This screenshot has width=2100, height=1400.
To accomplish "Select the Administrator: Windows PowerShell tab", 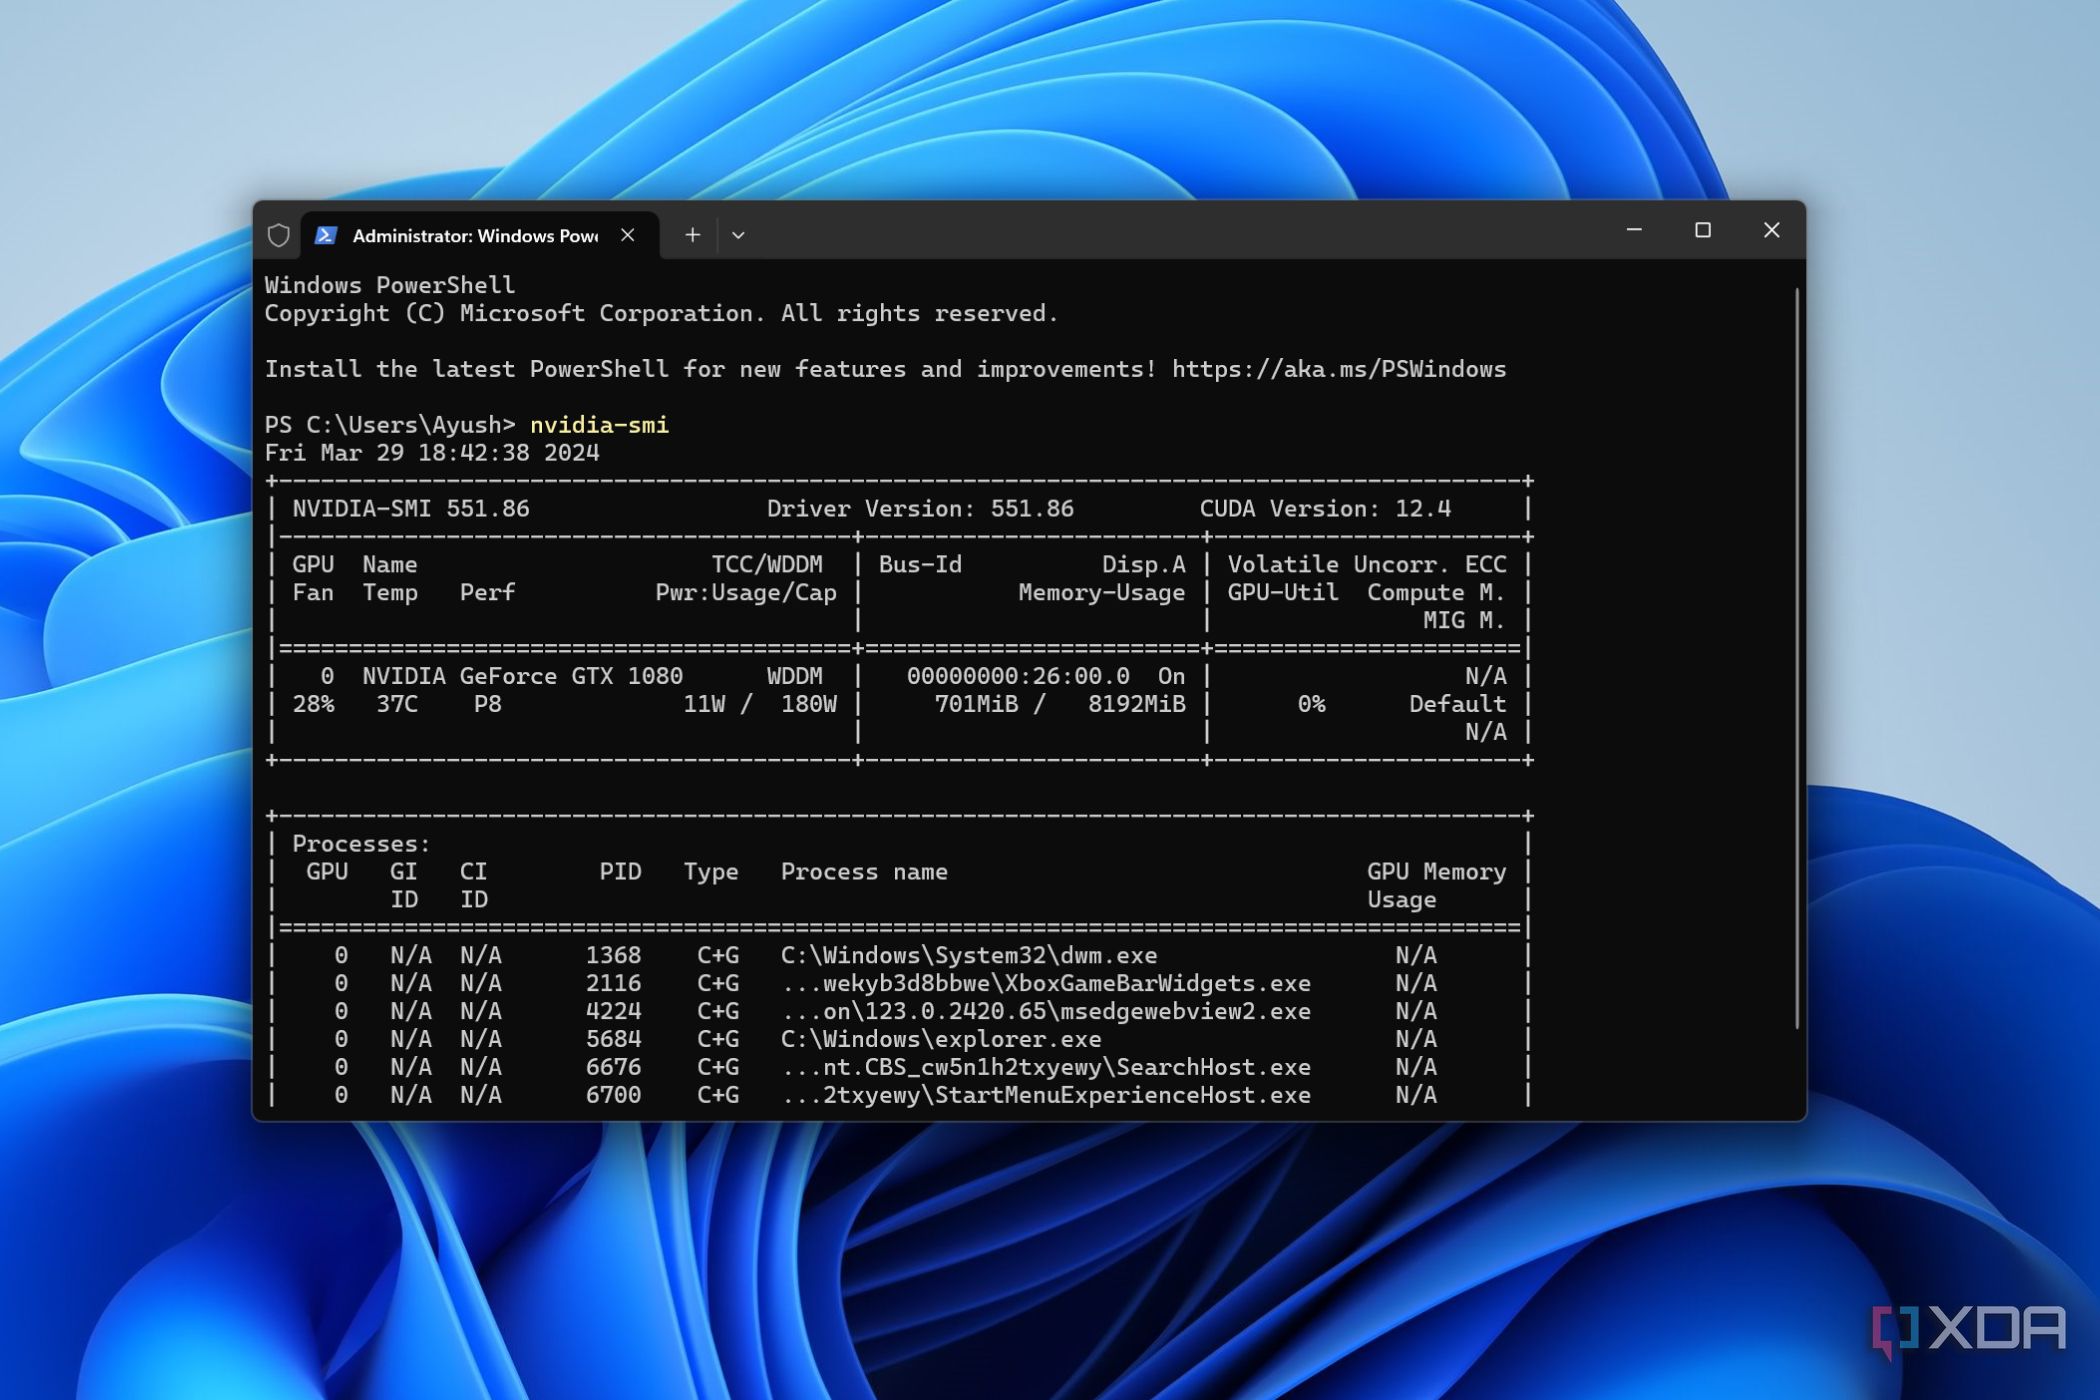I will click(x=470, y=236).
